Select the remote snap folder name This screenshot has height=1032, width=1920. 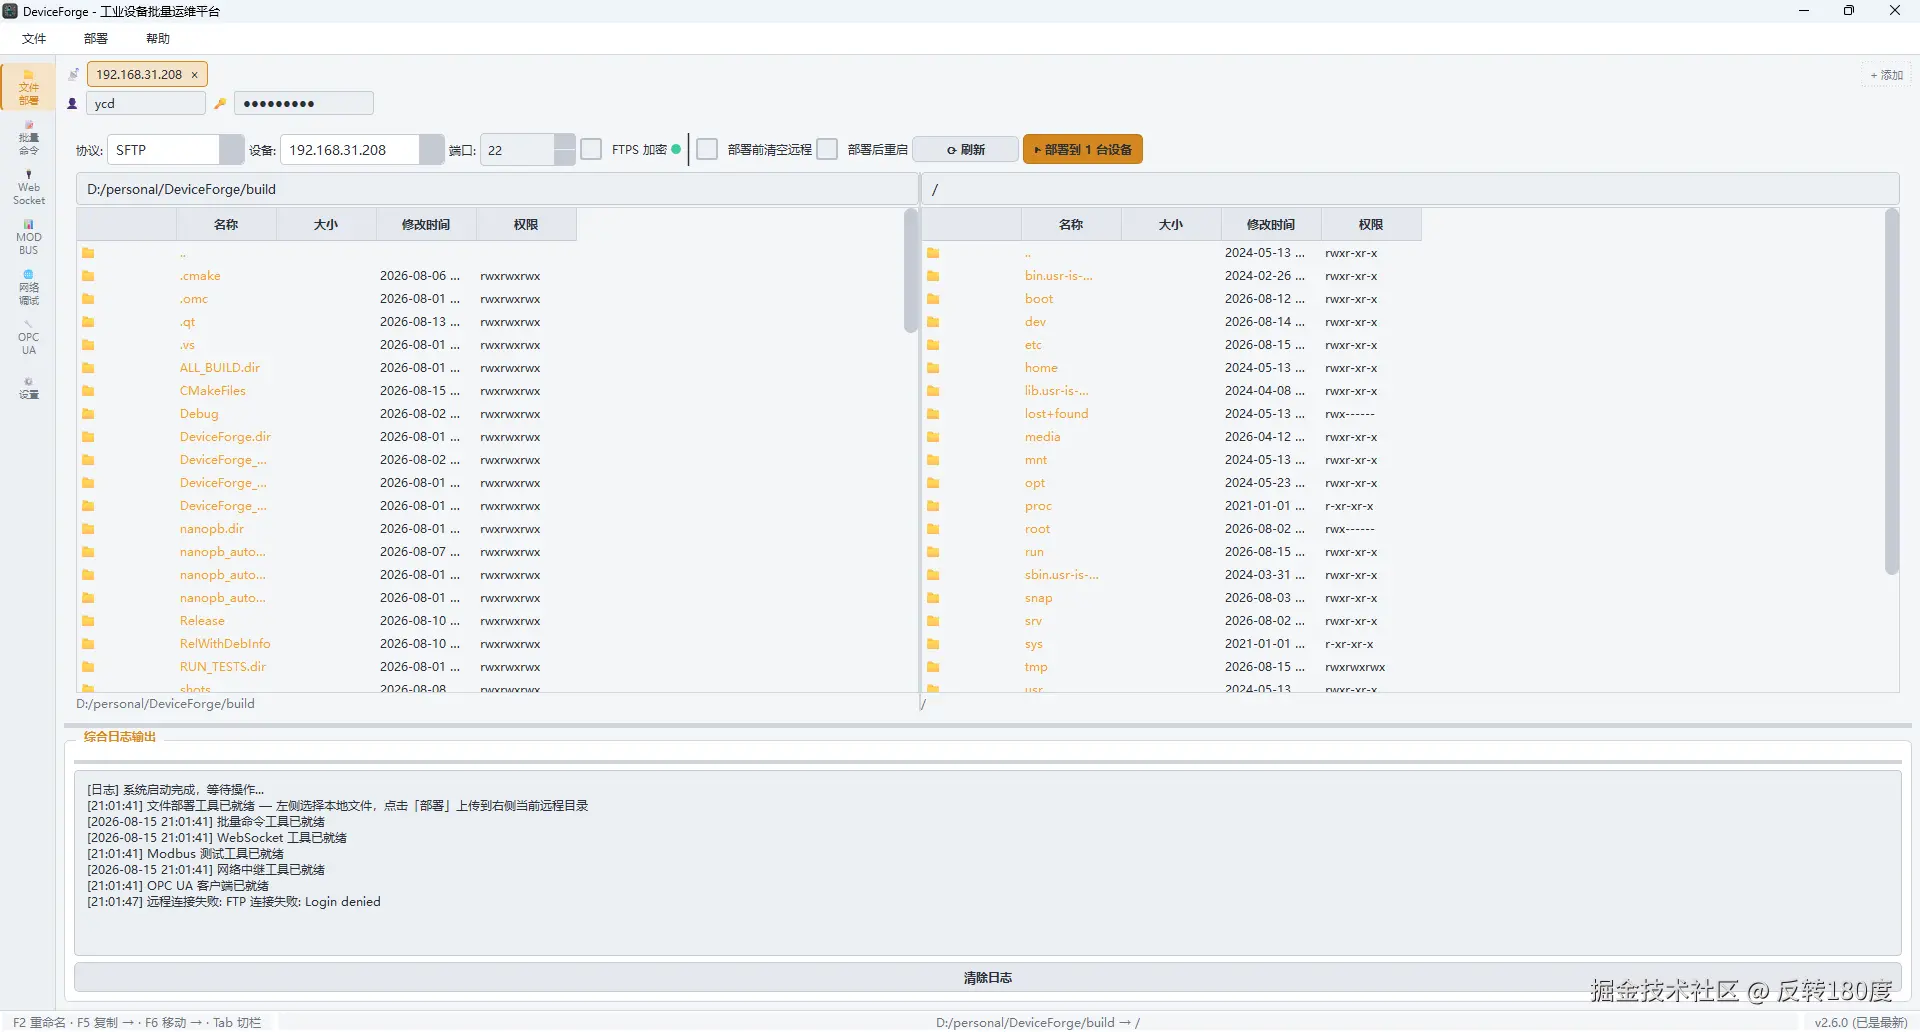tap(1038, 598)
